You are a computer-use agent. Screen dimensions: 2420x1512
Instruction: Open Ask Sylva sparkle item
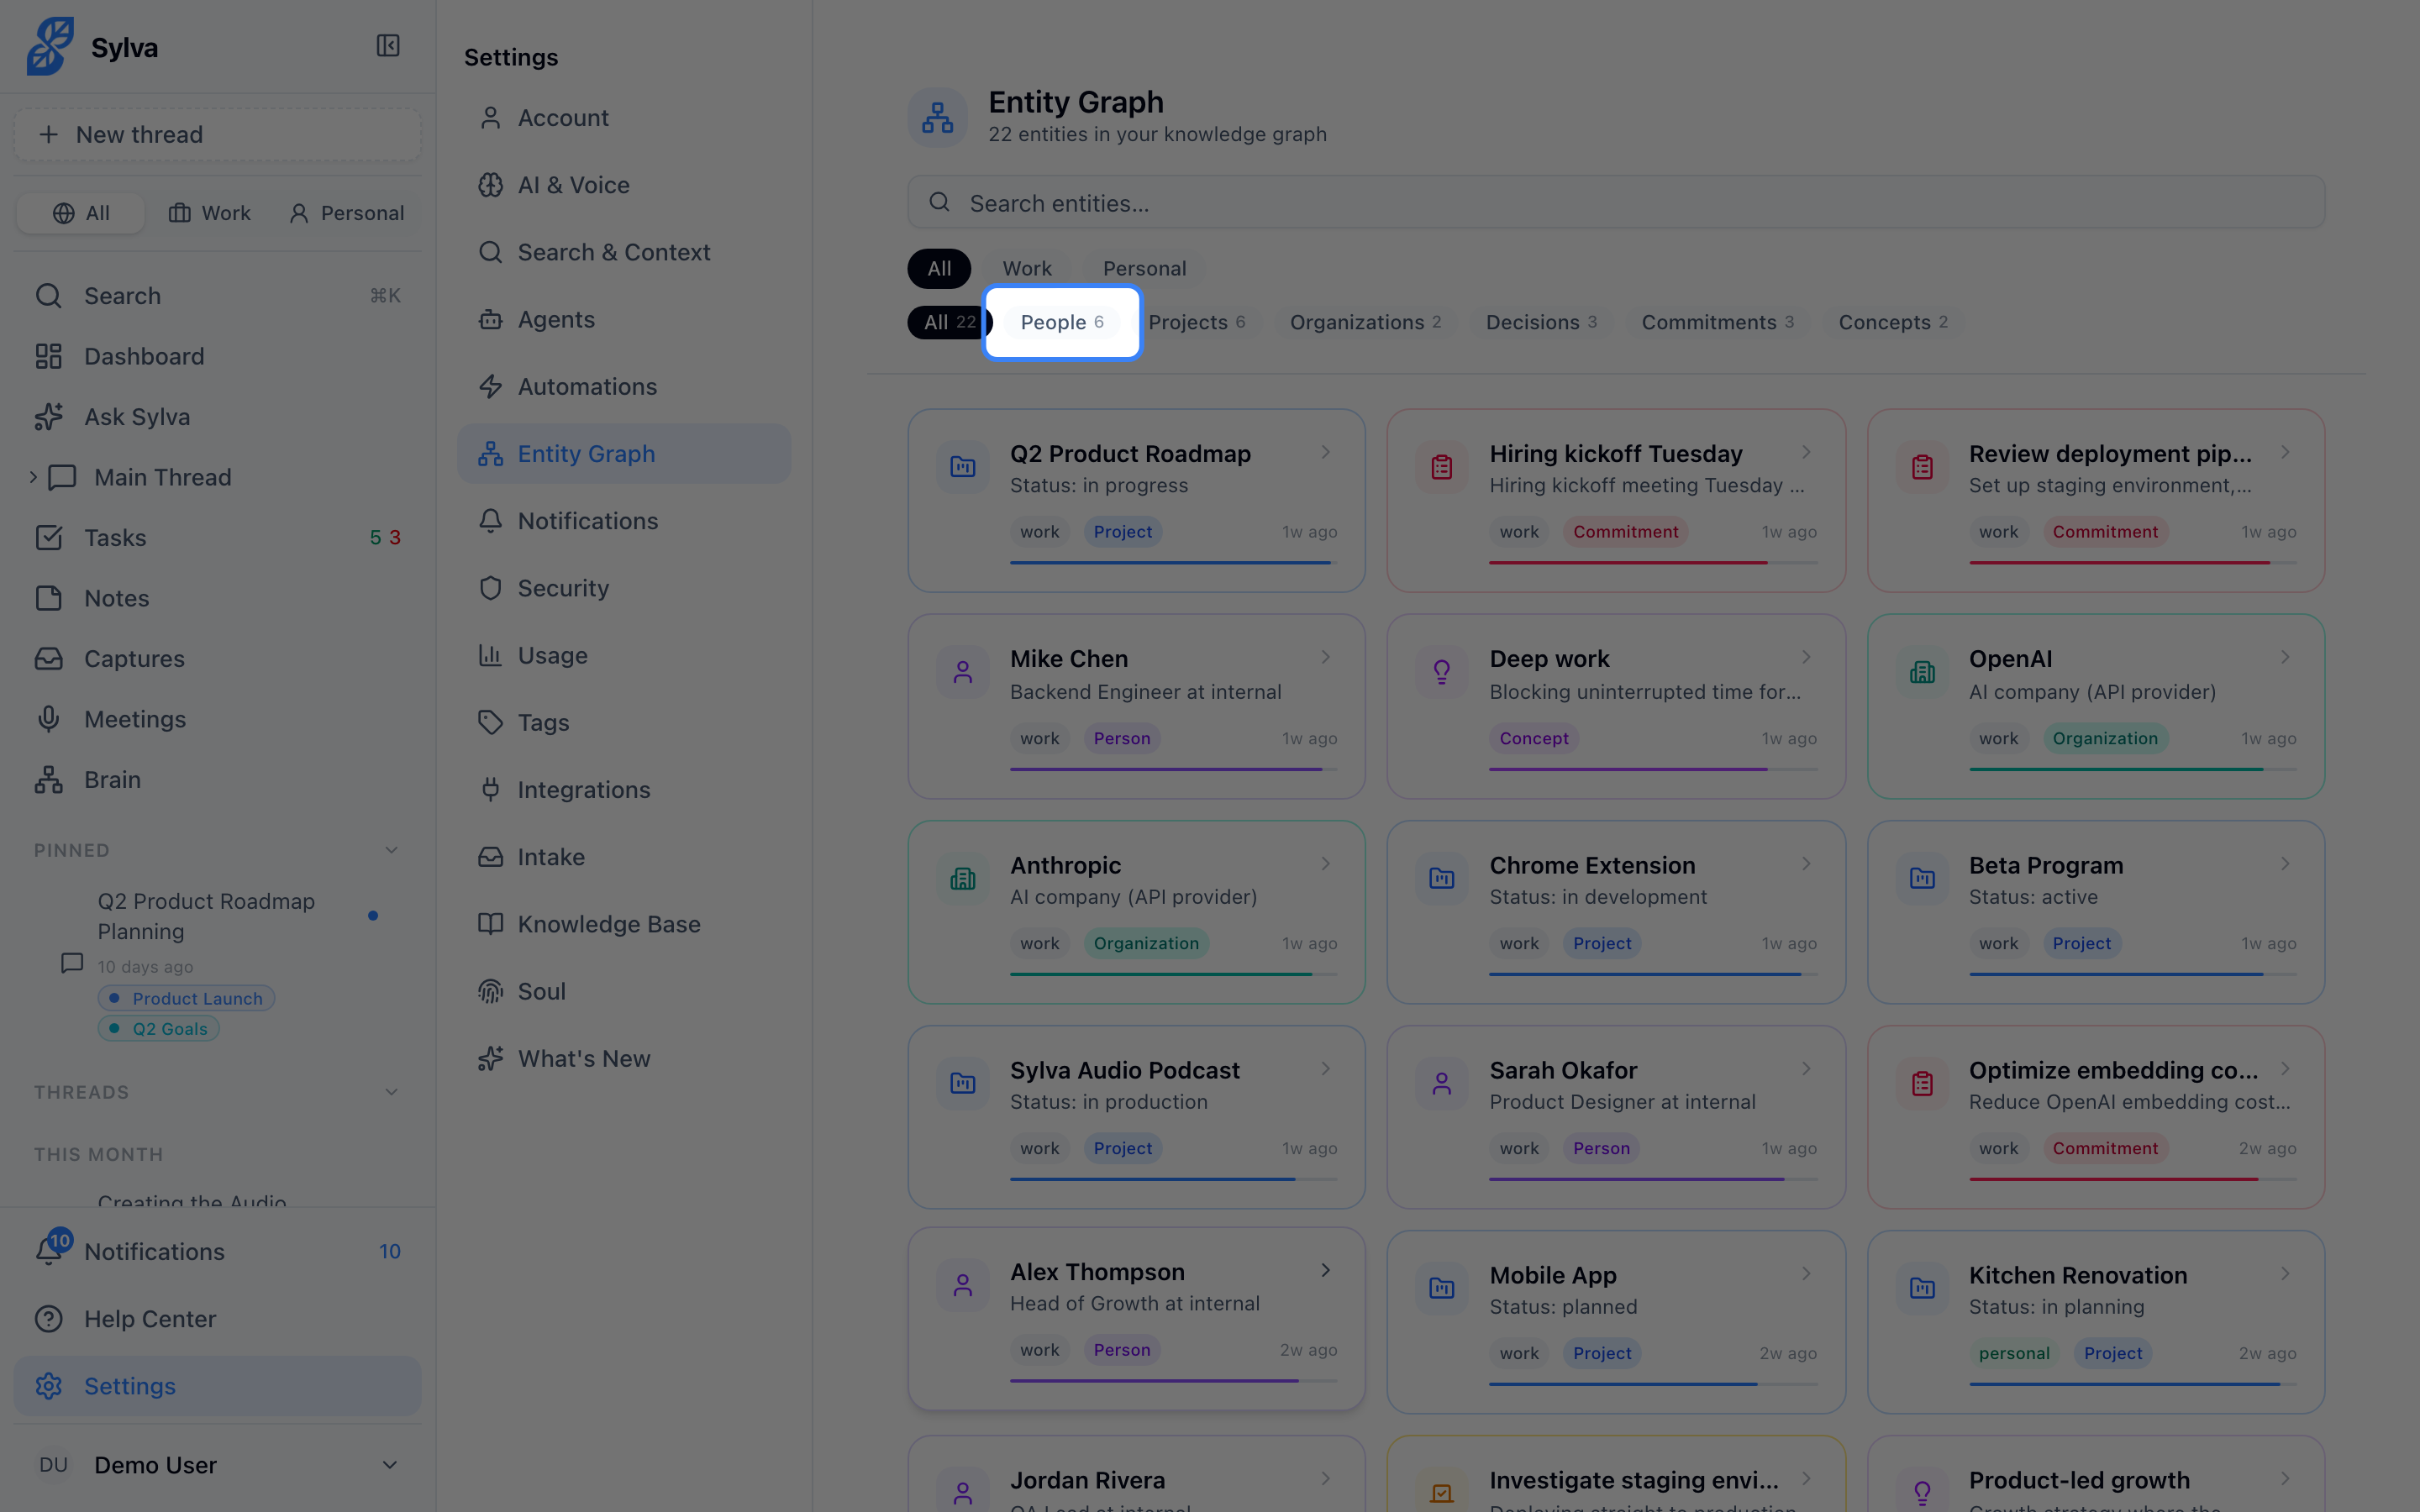tap(217, 417)
